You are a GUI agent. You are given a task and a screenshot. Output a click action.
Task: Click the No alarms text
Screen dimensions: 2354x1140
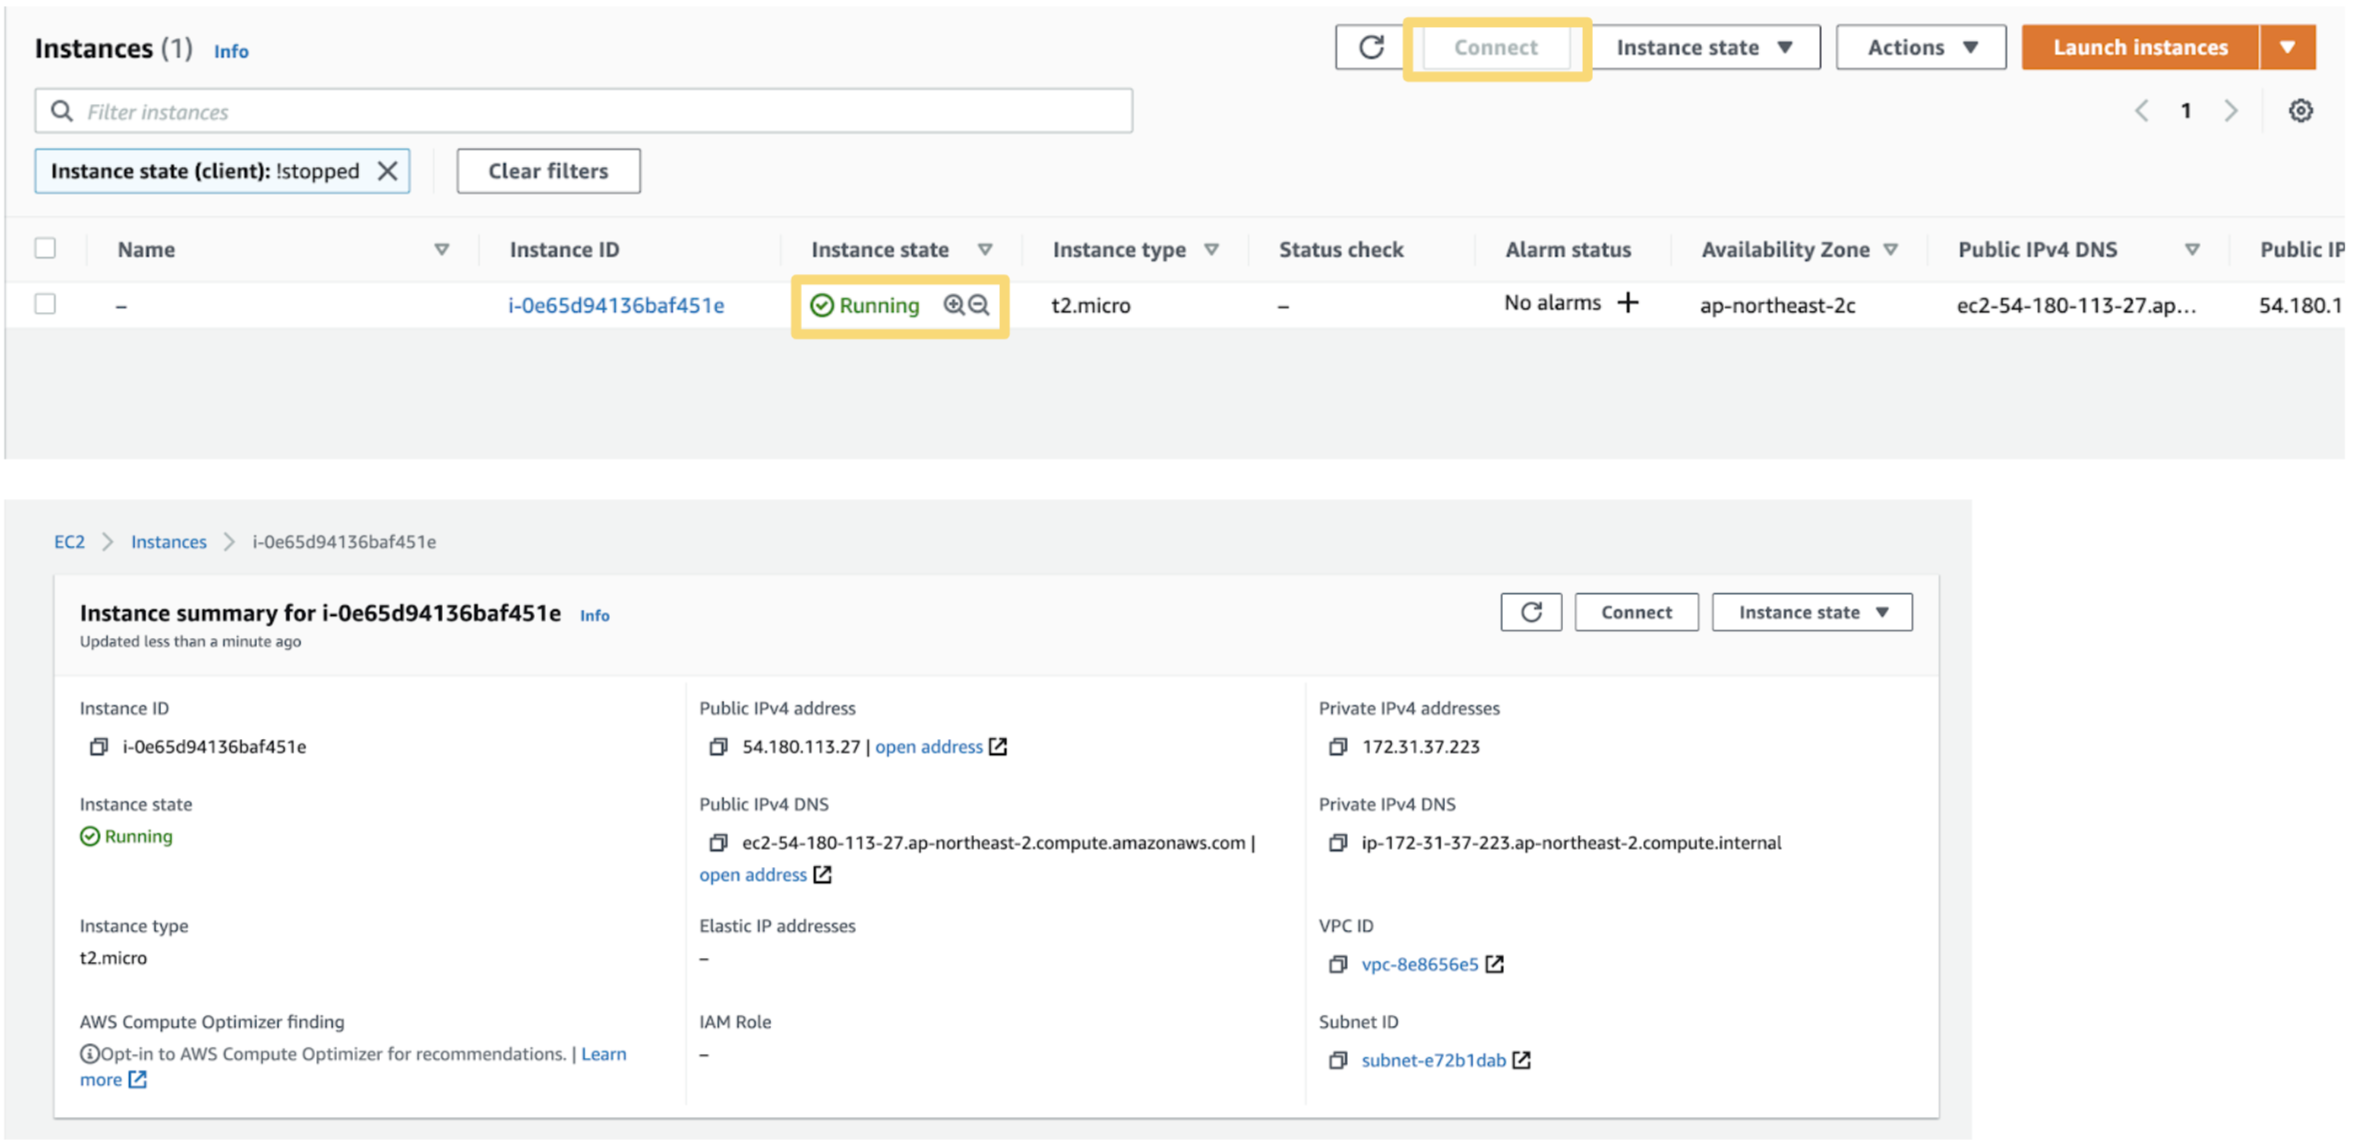(1552, 303)
